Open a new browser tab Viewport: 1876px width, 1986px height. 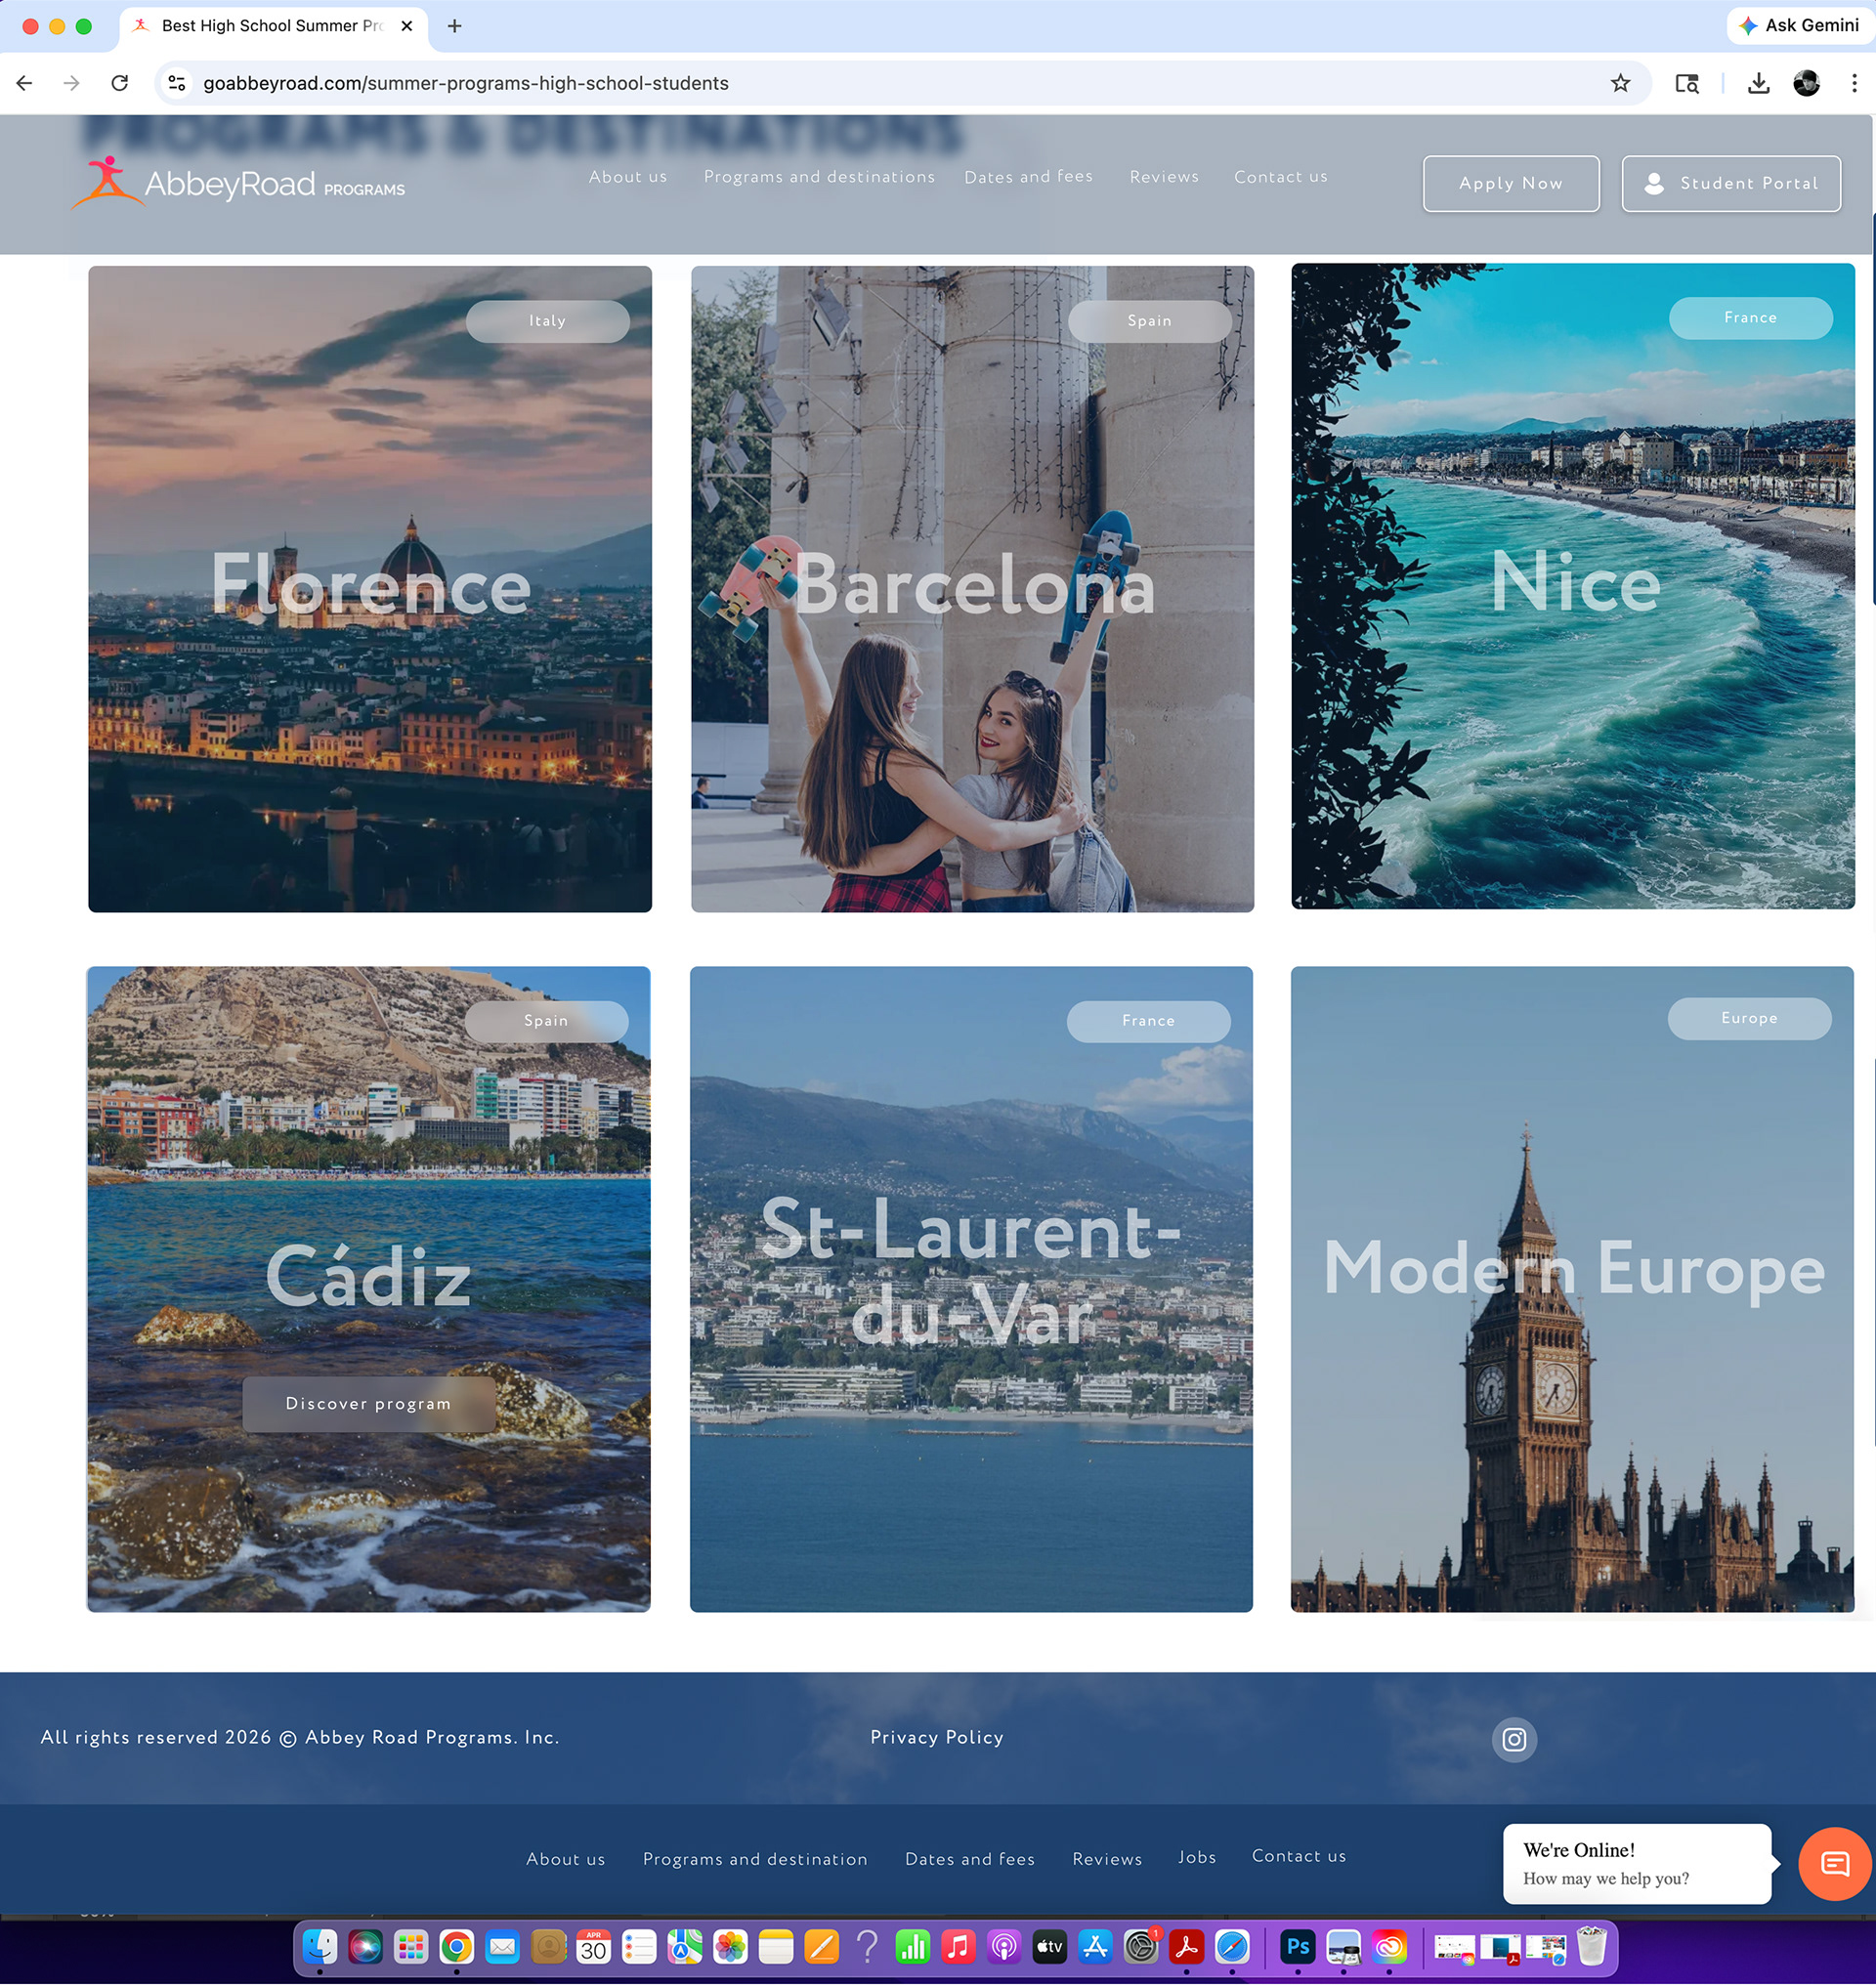coord(454,26)
